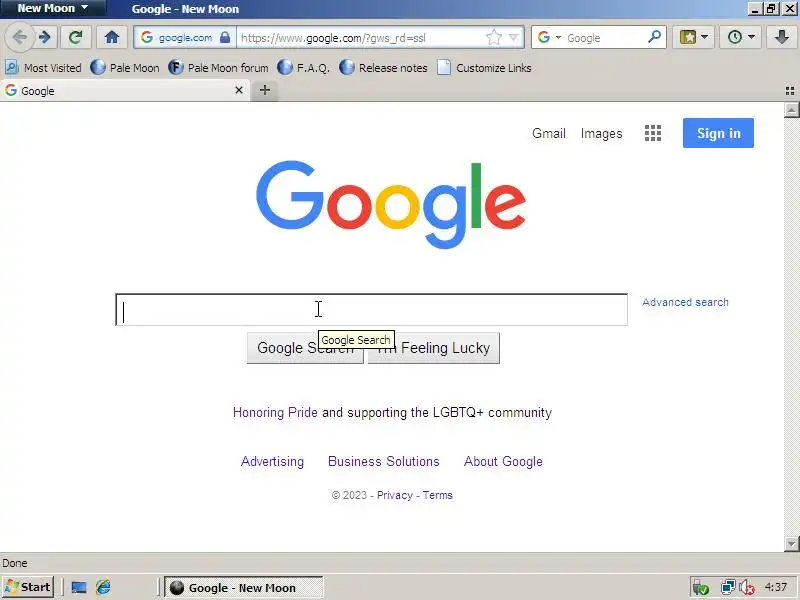Image resolution: width=800 pixels, height=600 pixels.
Task: Click the Google logo image
Action: tap(391, 204)
